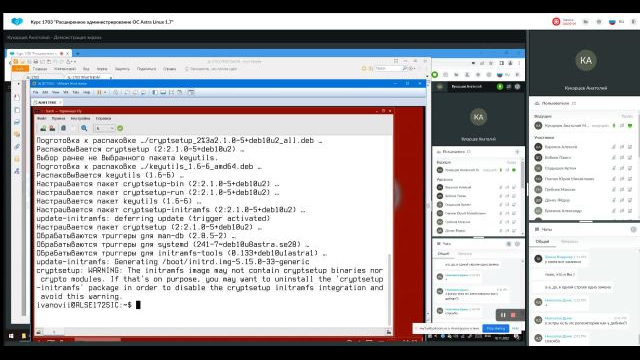Toggle green mic in shared-screen presenter bar
Image resolution: width=640 pixels, height=360 pixels.
click(500, 87)
